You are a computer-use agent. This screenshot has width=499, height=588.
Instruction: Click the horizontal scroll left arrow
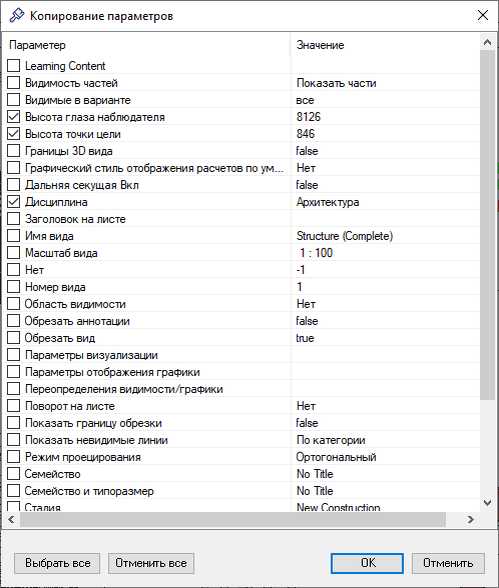pos(11,519)
